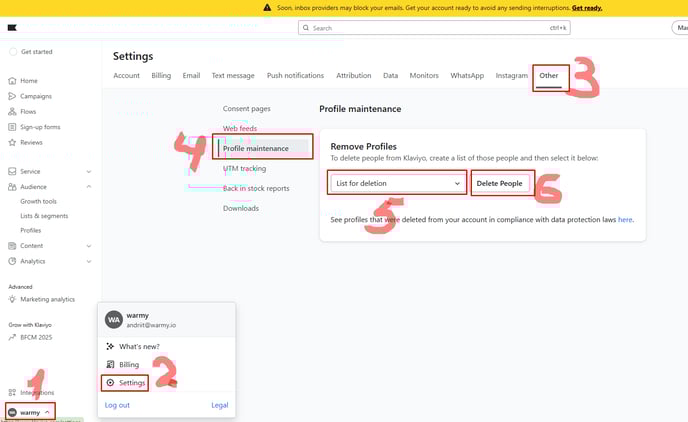Click the Log out link
Screen dimensions: 688x422
(117, 405)
